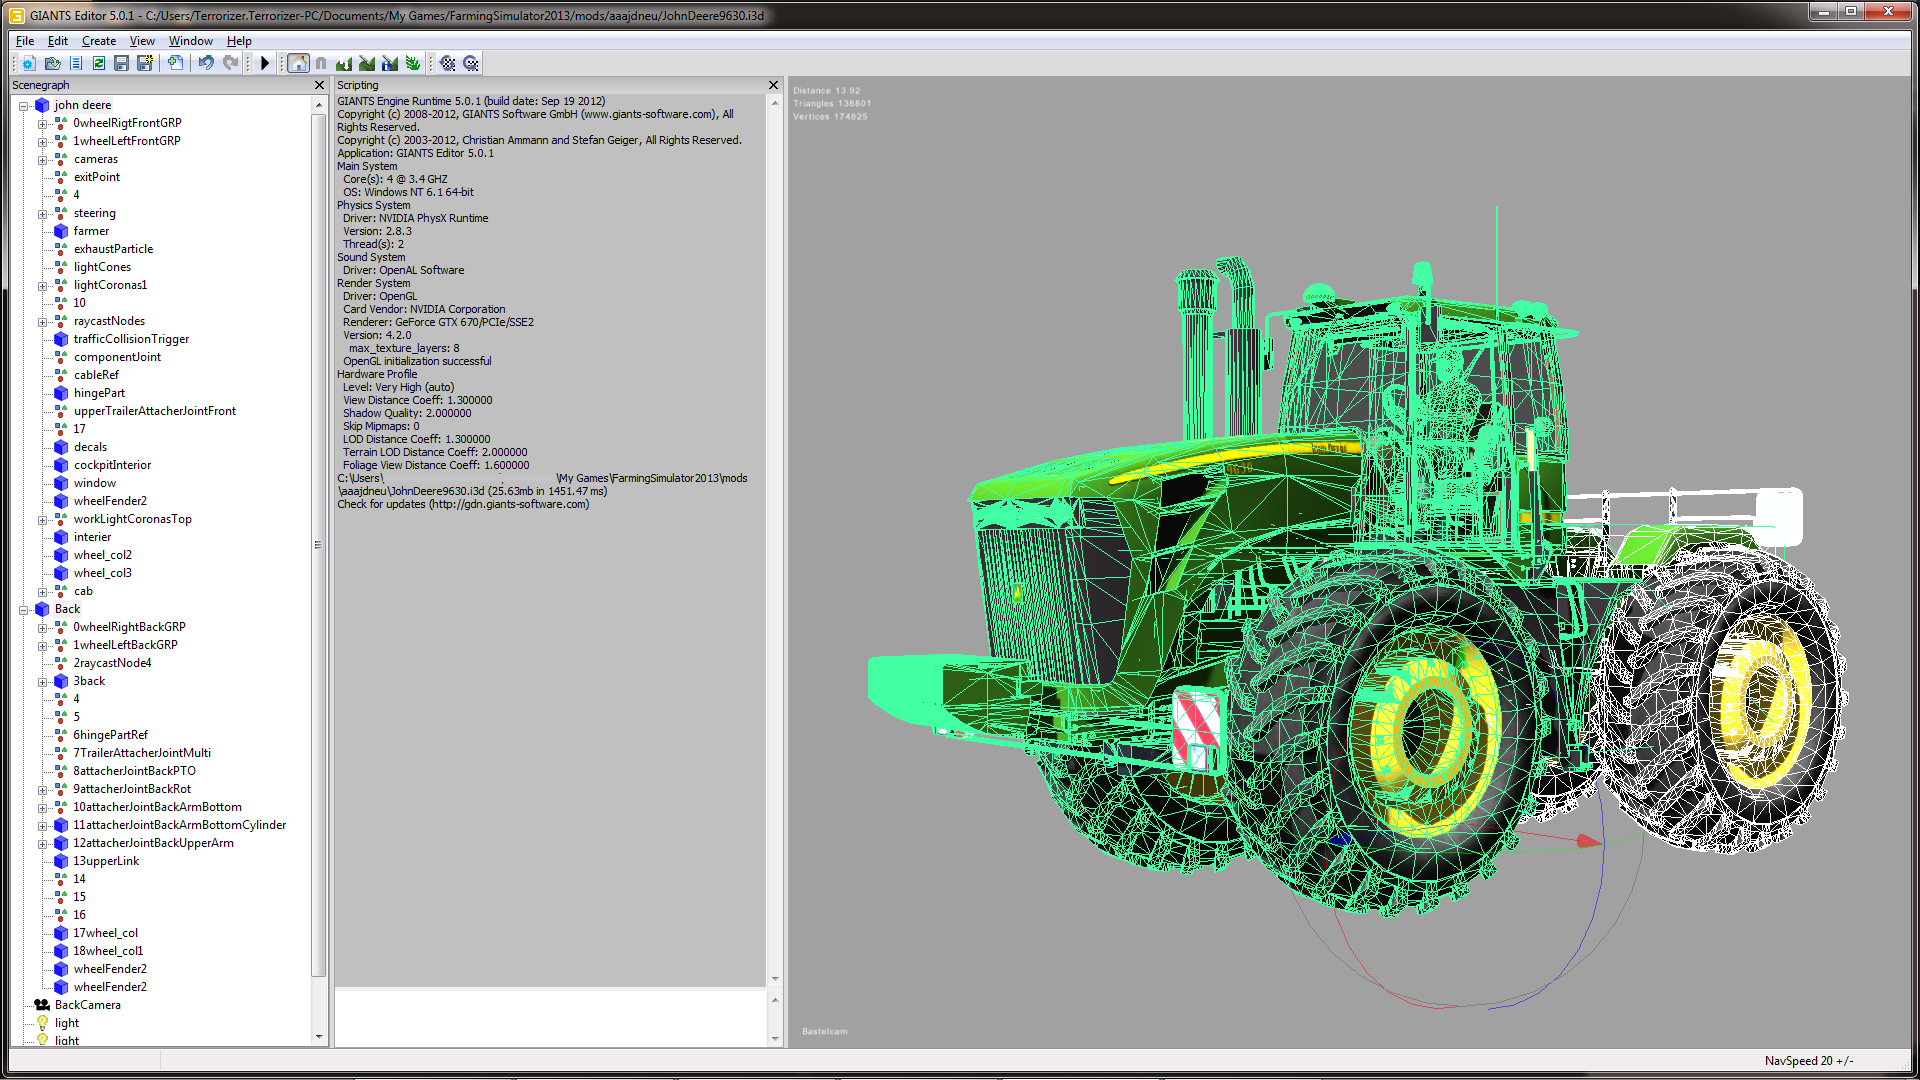The height and width of the screenshot is (1080, 1920).
Task: Select the 7TrailerAttacherJointMulti node
Action: (x=142, y=753)
